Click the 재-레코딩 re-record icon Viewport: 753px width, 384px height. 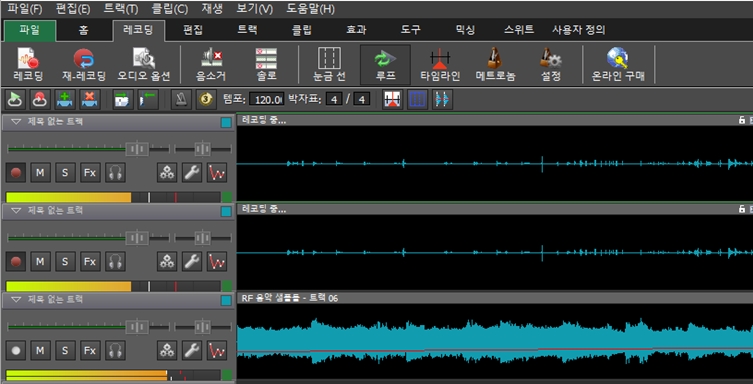point(83,64)
